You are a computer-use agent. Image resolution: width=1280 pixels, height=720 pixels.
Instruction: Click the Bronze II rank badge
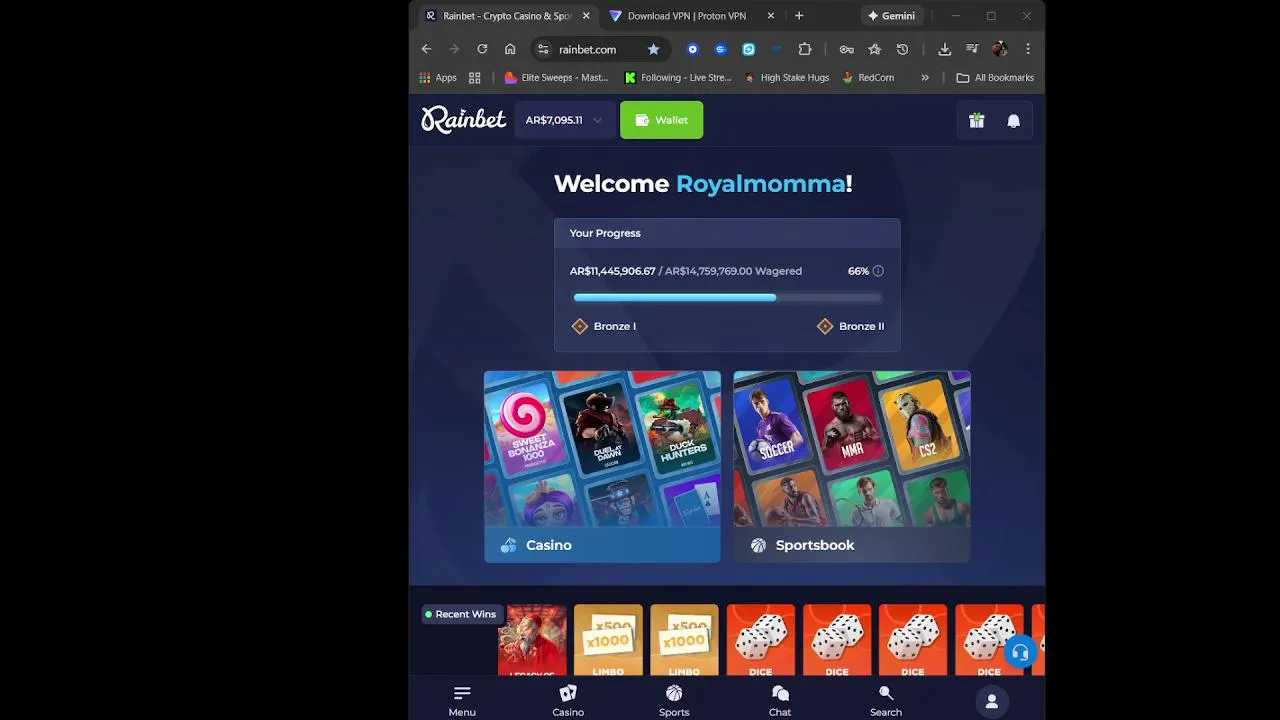pyautogui.click(x=850, y=326)
